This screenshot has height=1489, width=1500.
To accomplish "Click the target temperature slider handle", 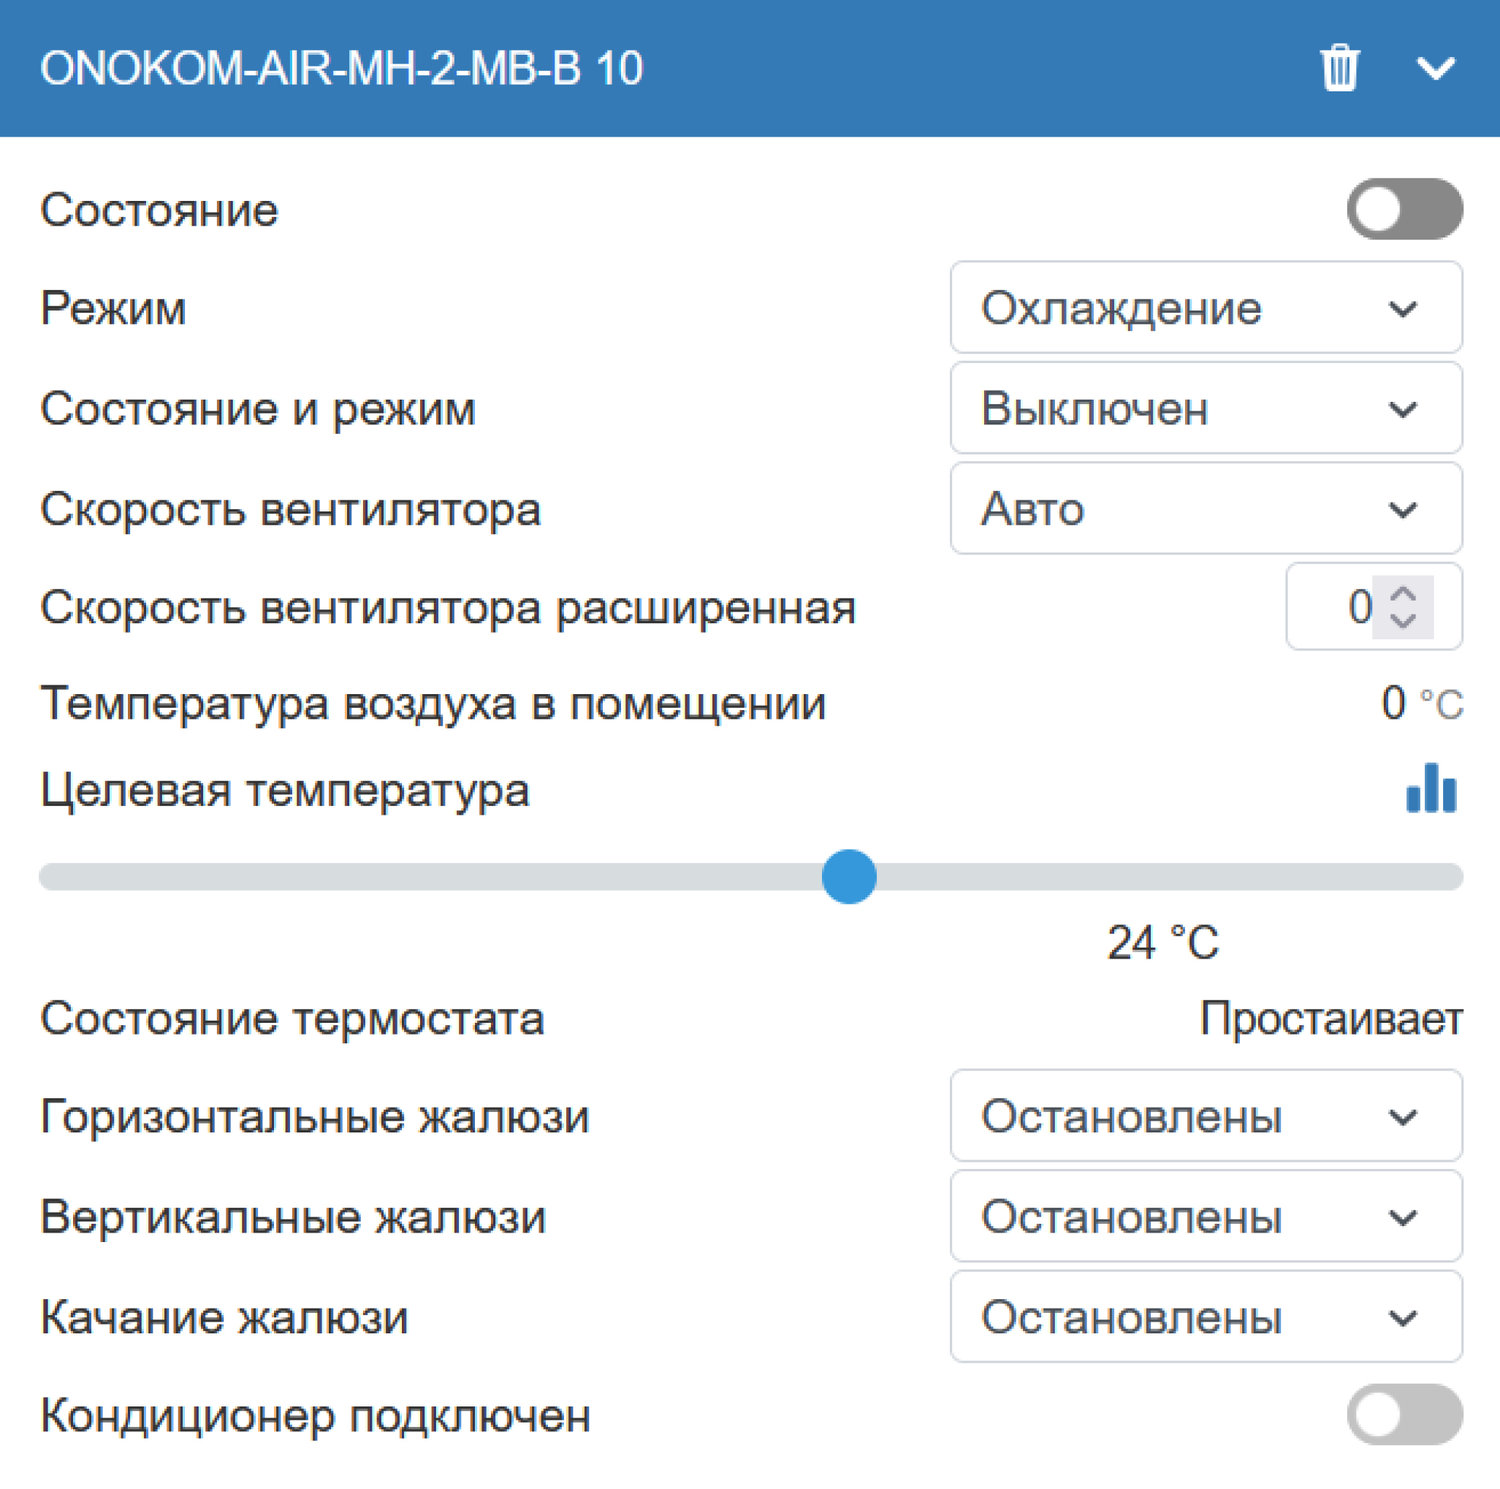I will 849,877.
